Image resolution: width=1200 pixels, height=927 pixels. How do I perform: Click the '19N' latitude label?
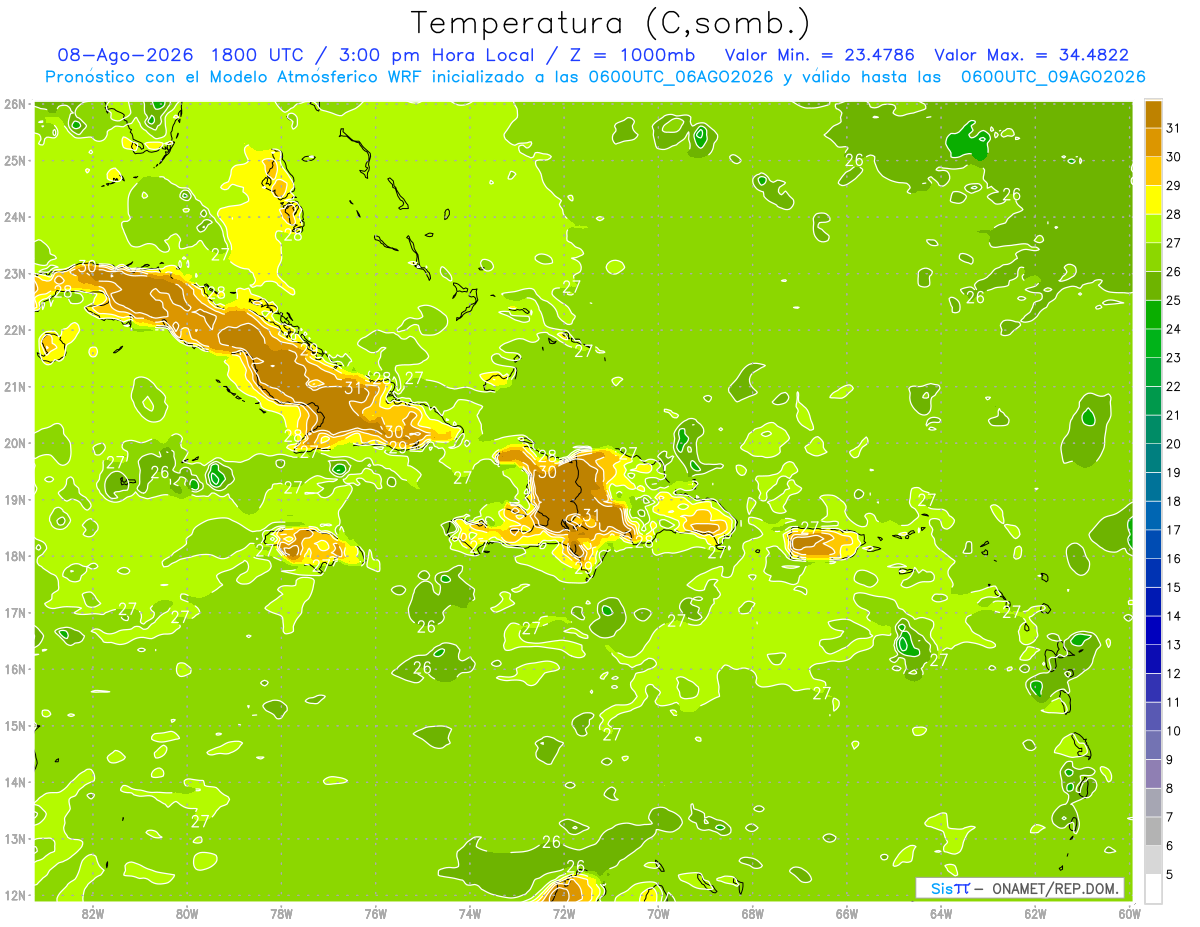coord(15,499)
